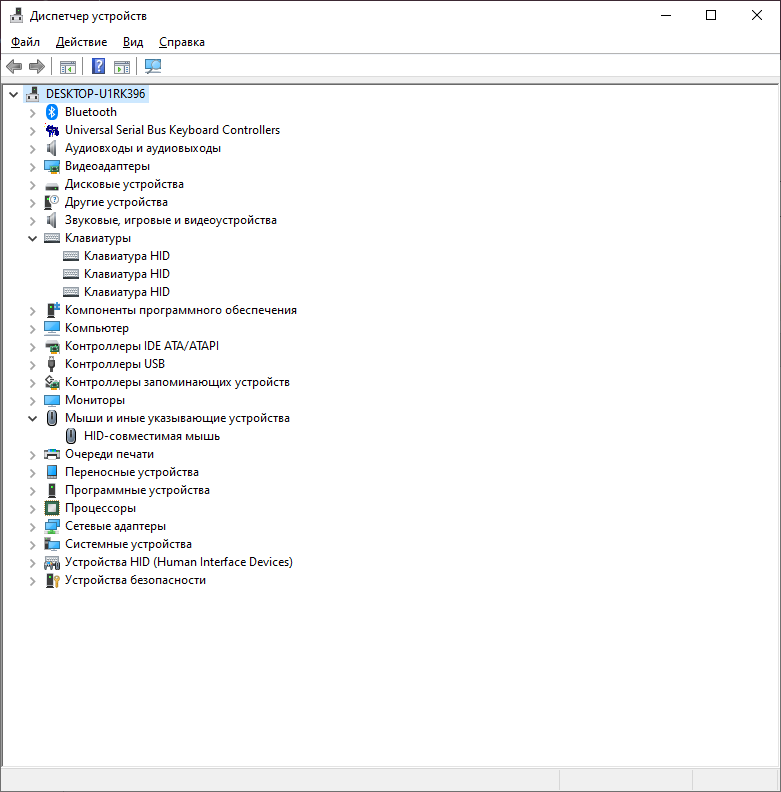Click the show/hide console tree icon
Image resolution: width=781 pixels, height=792 pixels.
click(68, 66)
